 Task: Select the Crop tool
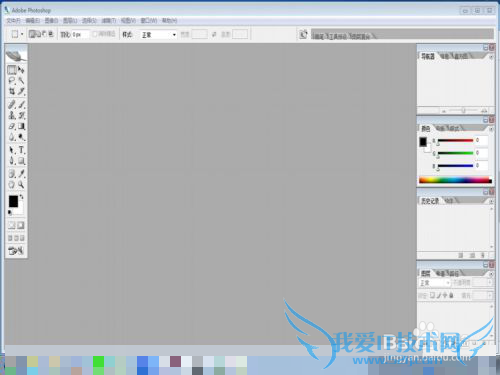tap(12, 91)
